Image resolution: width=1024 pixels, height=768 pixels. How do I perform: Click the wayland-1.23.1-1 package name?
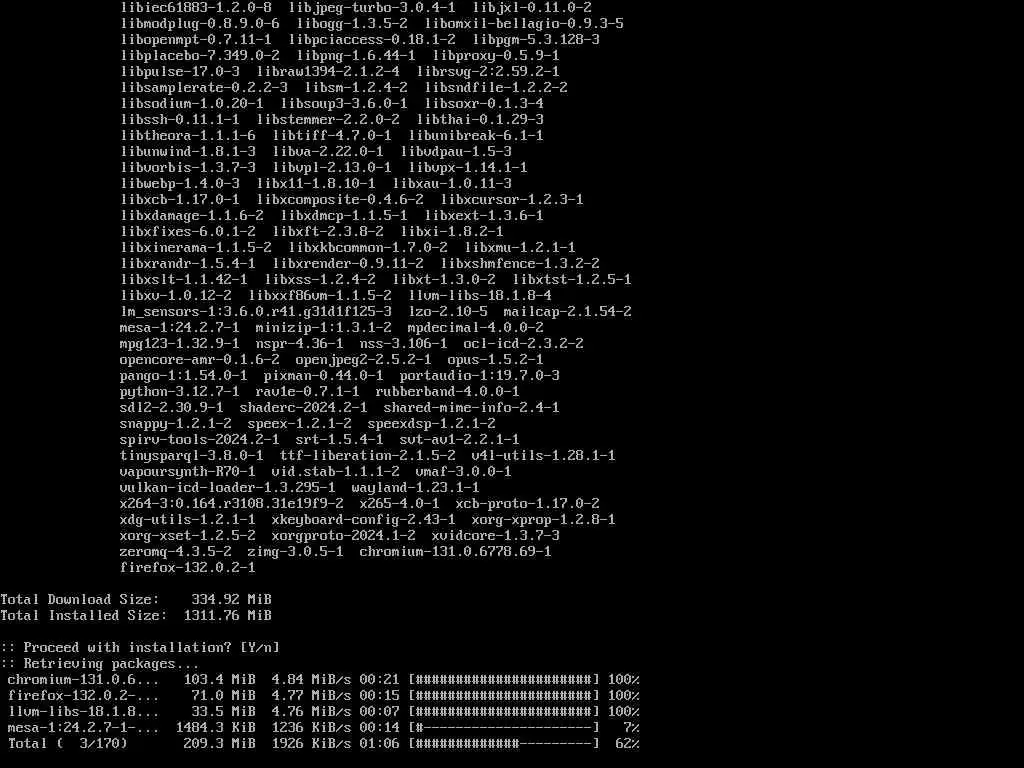pos(415,488)
